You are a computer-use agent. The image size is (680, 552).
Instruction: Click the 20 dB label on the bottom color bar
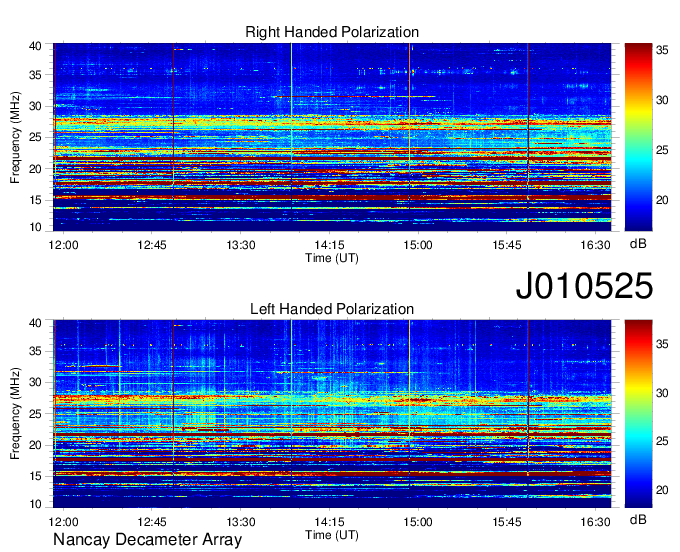[662, 490]
